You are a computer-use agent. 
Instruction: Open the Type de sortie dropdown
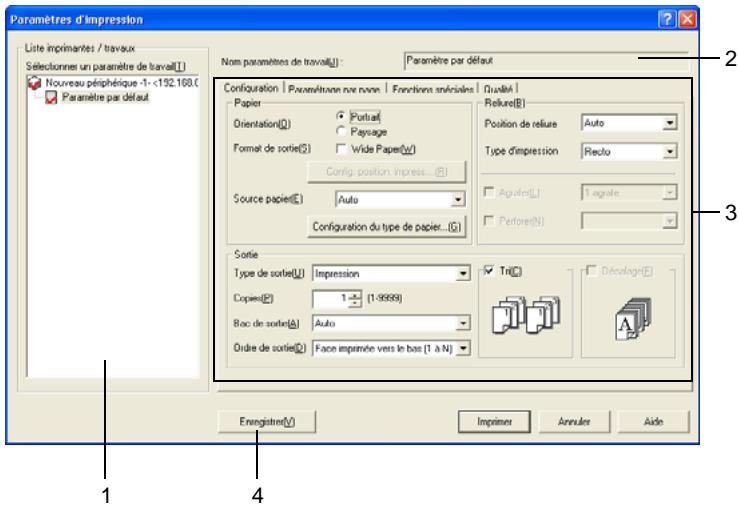pos(463,274)
